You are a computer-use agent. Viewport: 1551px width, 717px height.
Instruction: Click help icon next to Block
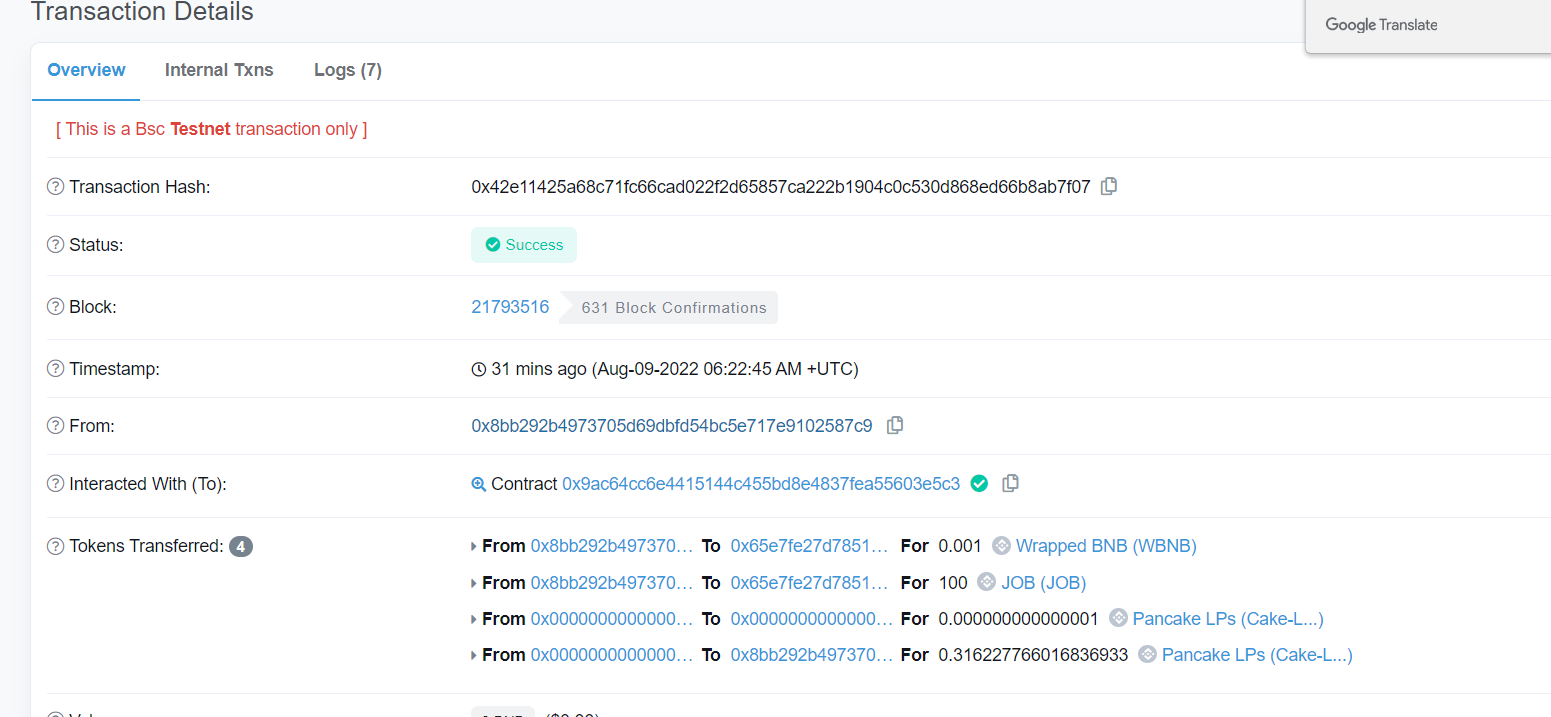click(x=56, y=307)
